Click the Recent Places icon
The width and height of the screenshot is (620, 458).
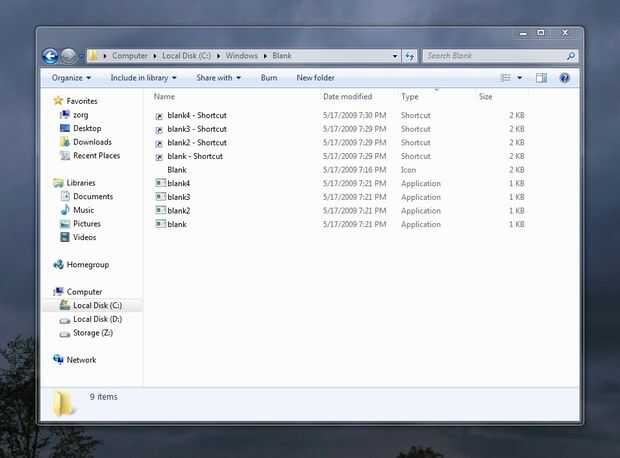point(65,155)
